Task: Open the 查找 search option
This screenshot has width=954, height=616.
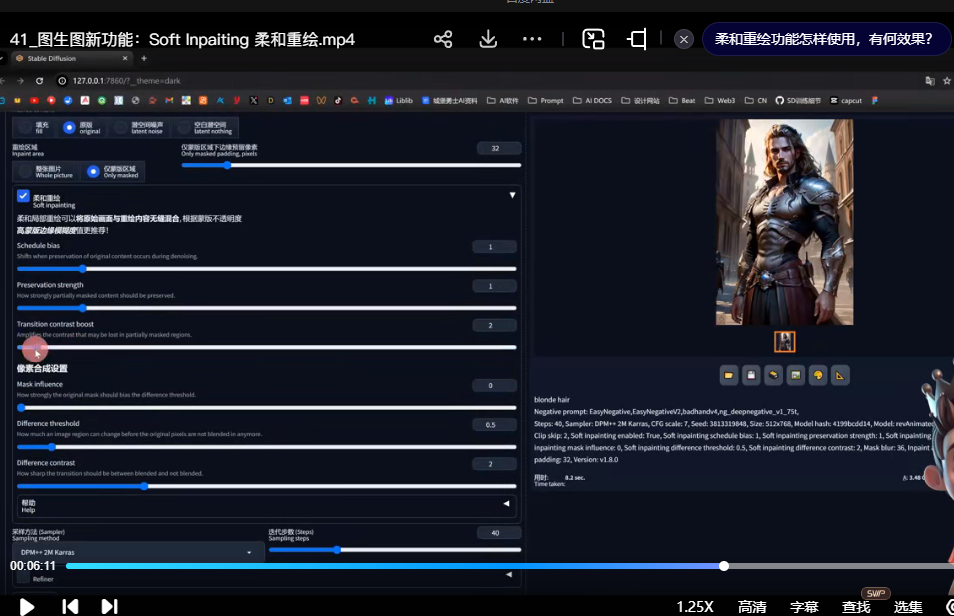Action: [856, 607]
